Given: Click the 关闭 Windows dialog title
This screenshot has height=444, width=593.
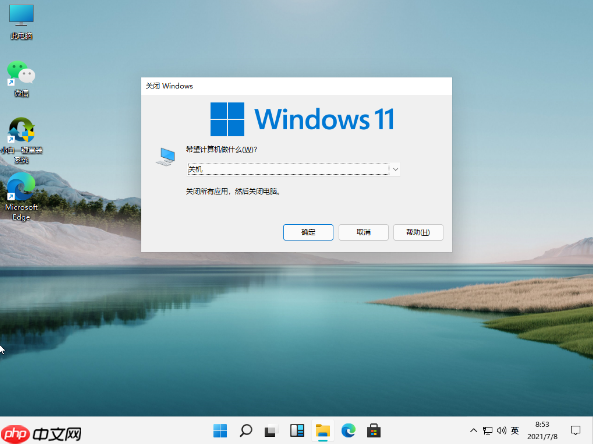Looking at the screenshot, I should [169, 86].
